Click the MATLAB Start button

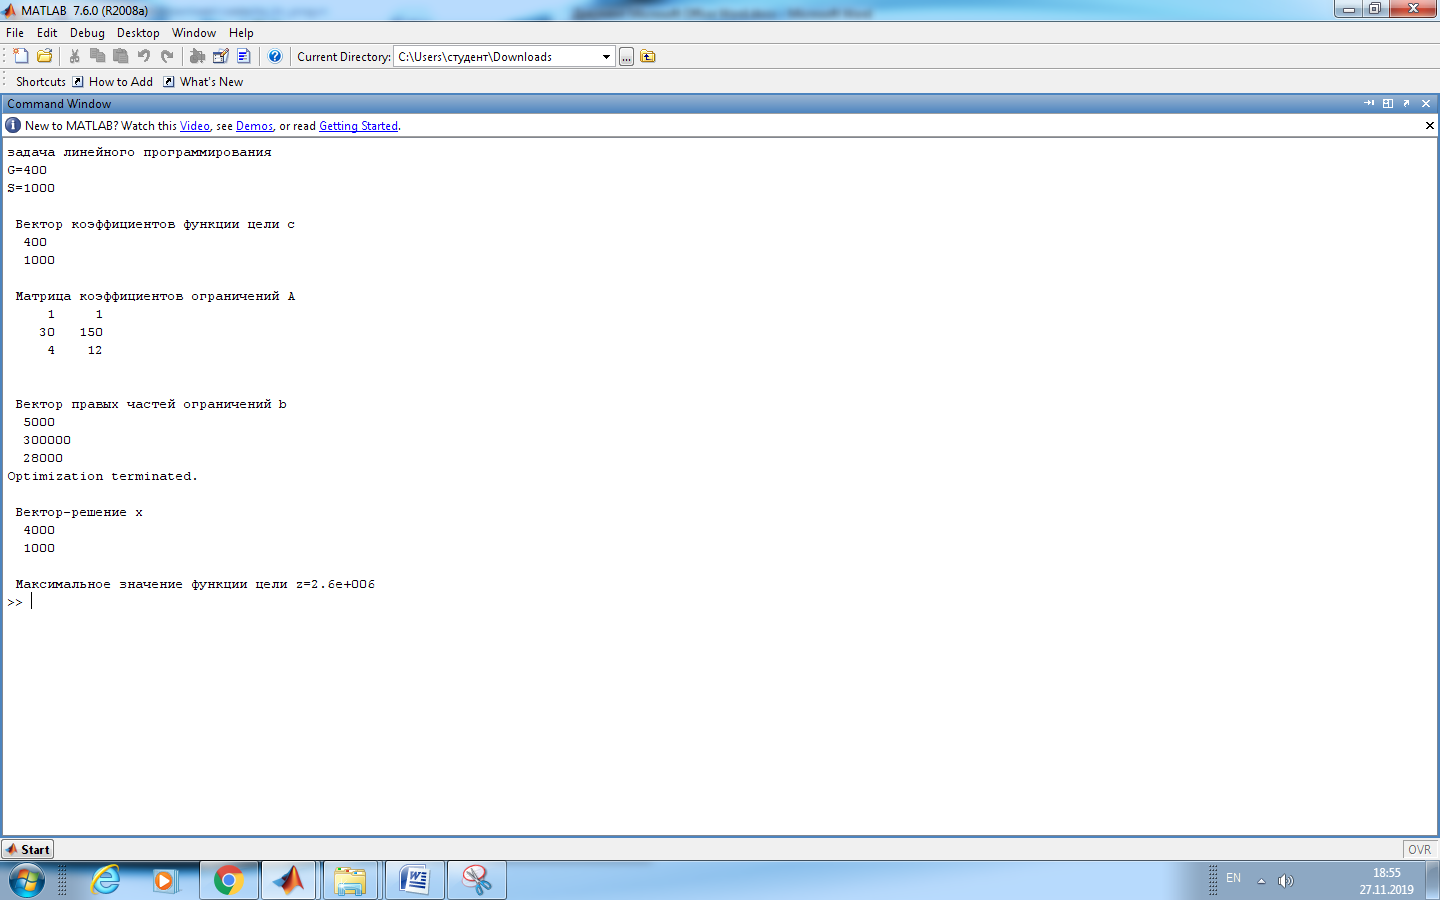coord(28,849)
